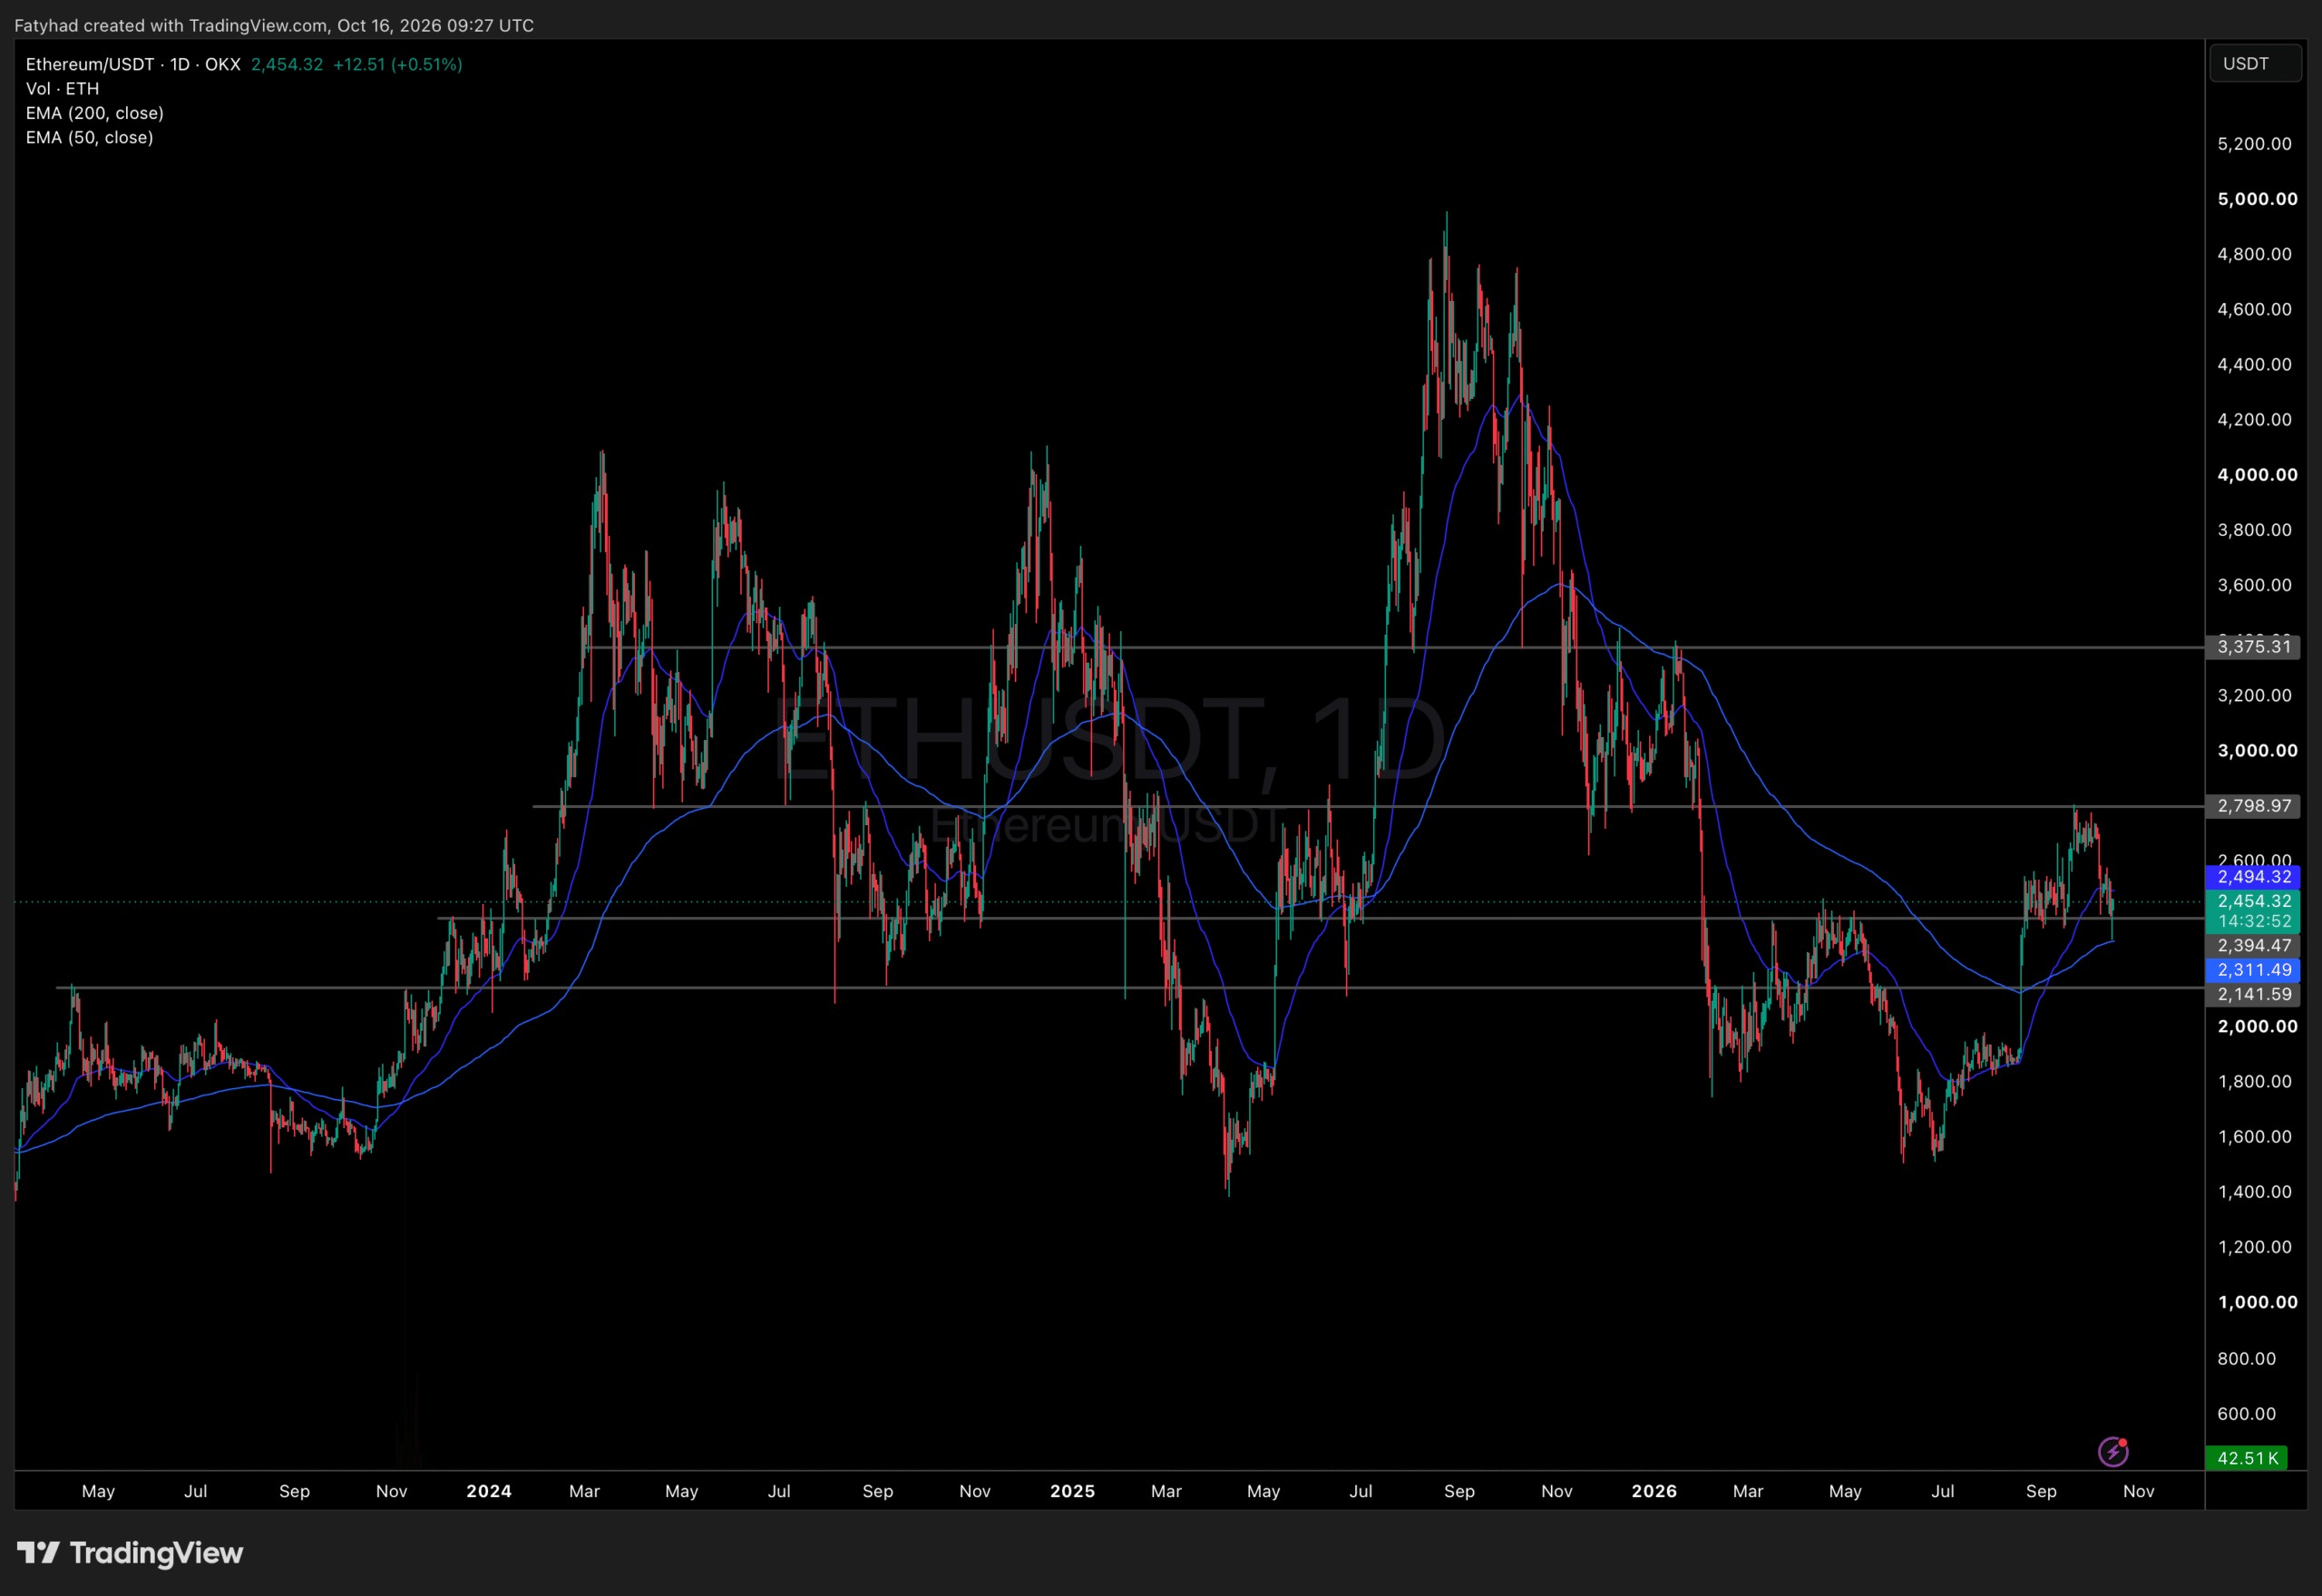Click the 5,200.00 price axis label
This screenshot has width=2322, height=1596.
pos(2254,144)
